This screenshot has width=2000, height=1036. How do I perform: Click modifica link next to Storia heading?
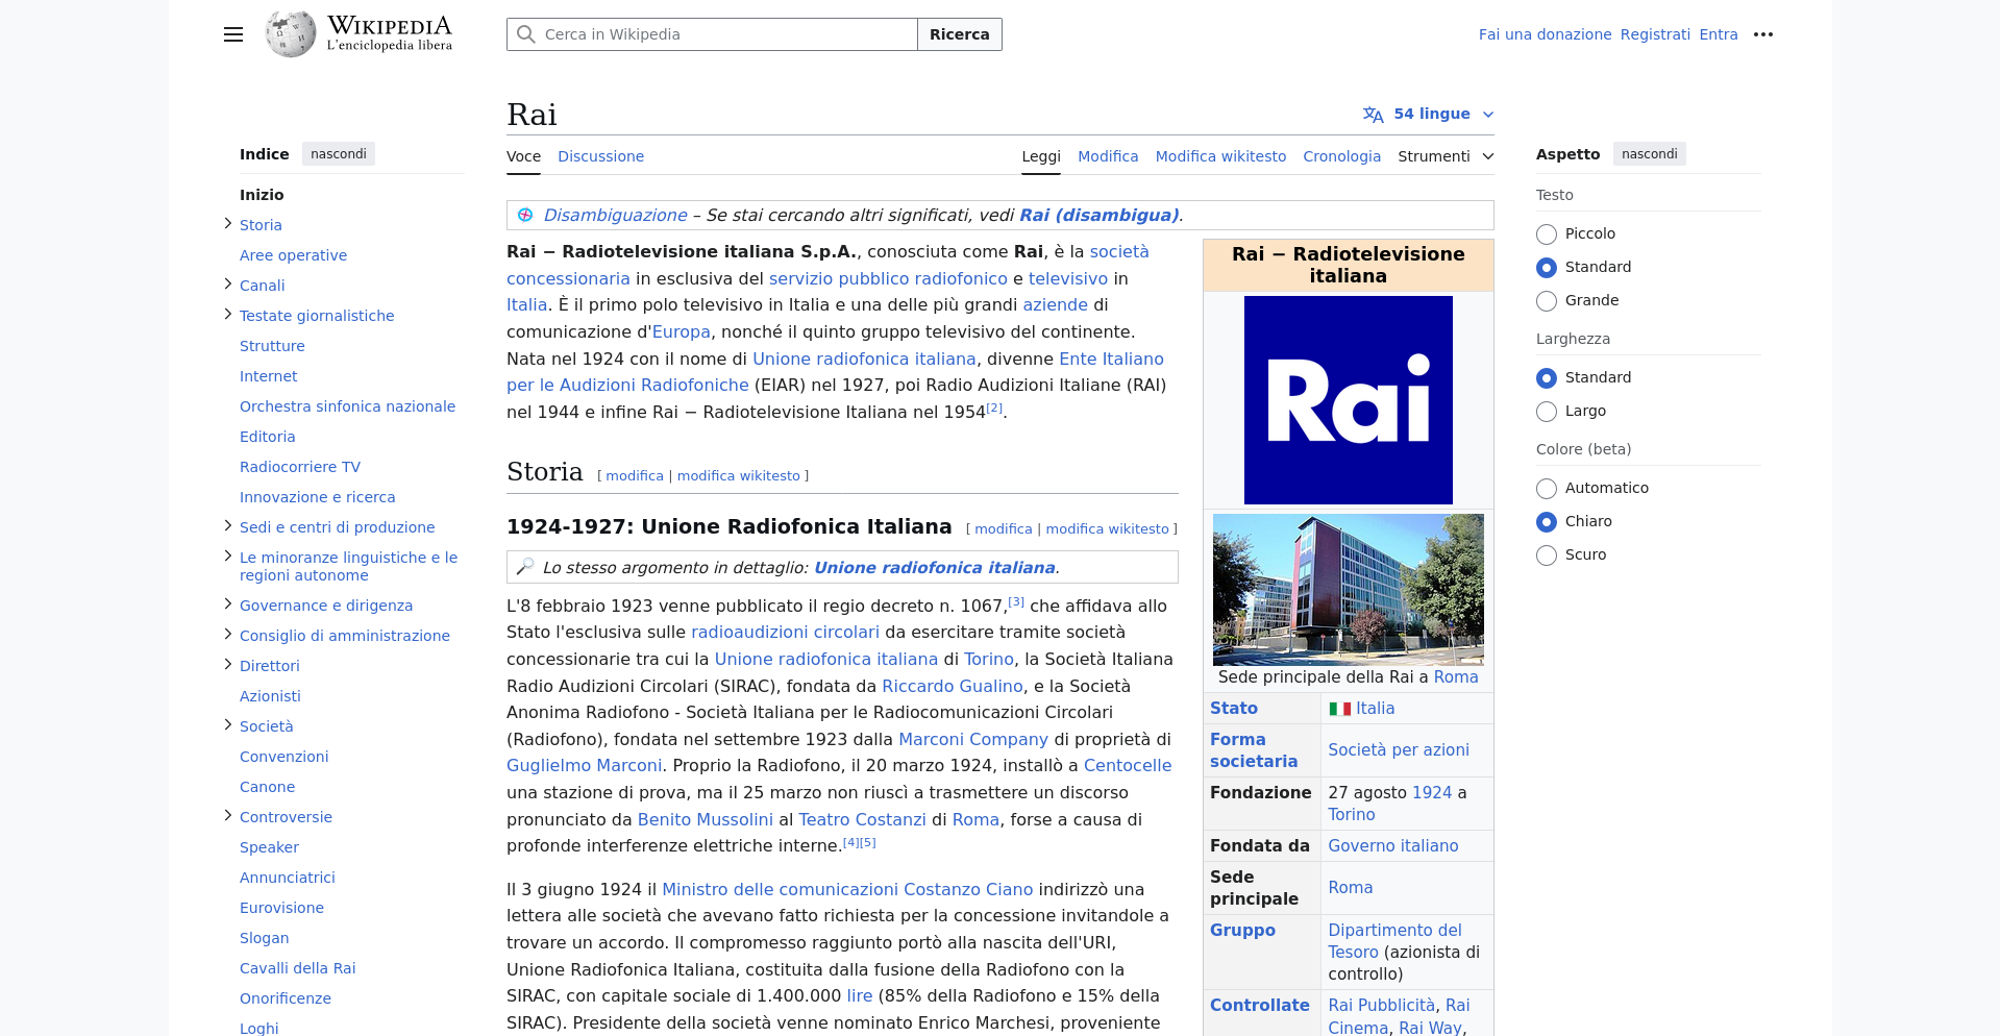point(634,476)
